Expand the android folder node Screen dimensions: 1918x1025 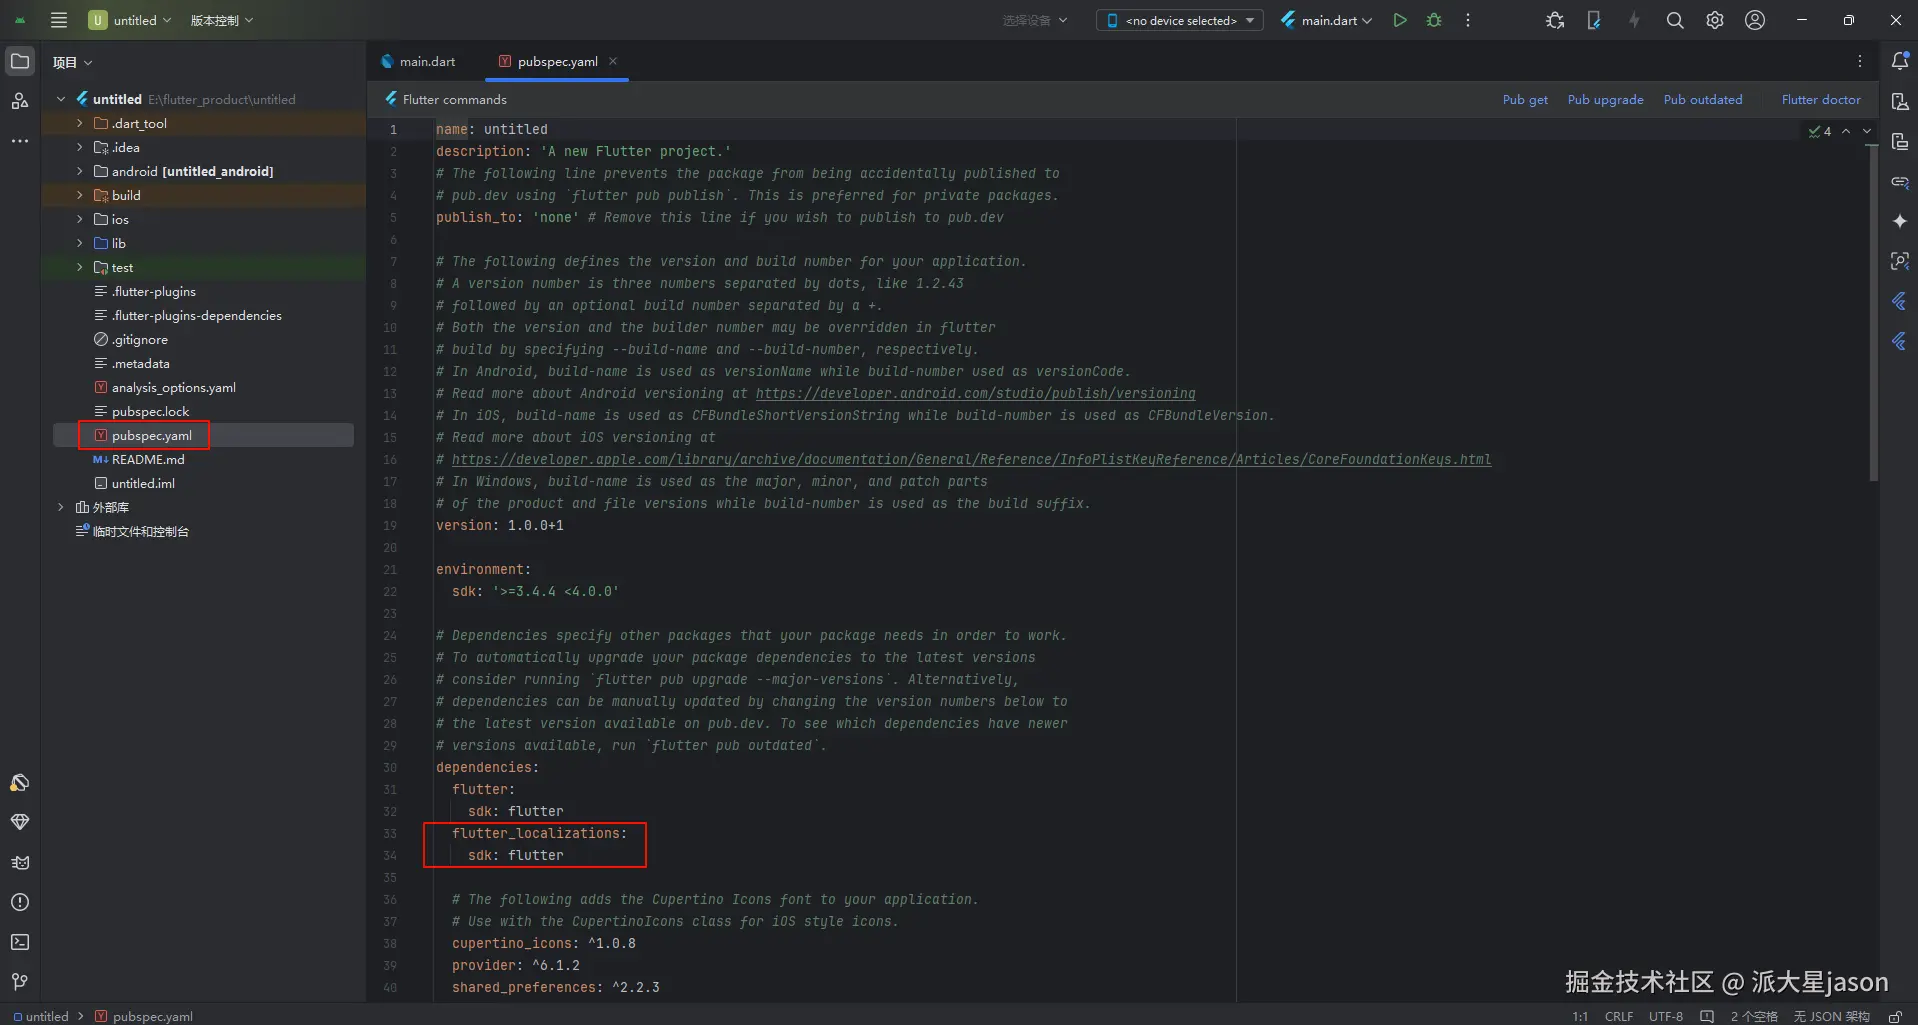pos(80,171)
